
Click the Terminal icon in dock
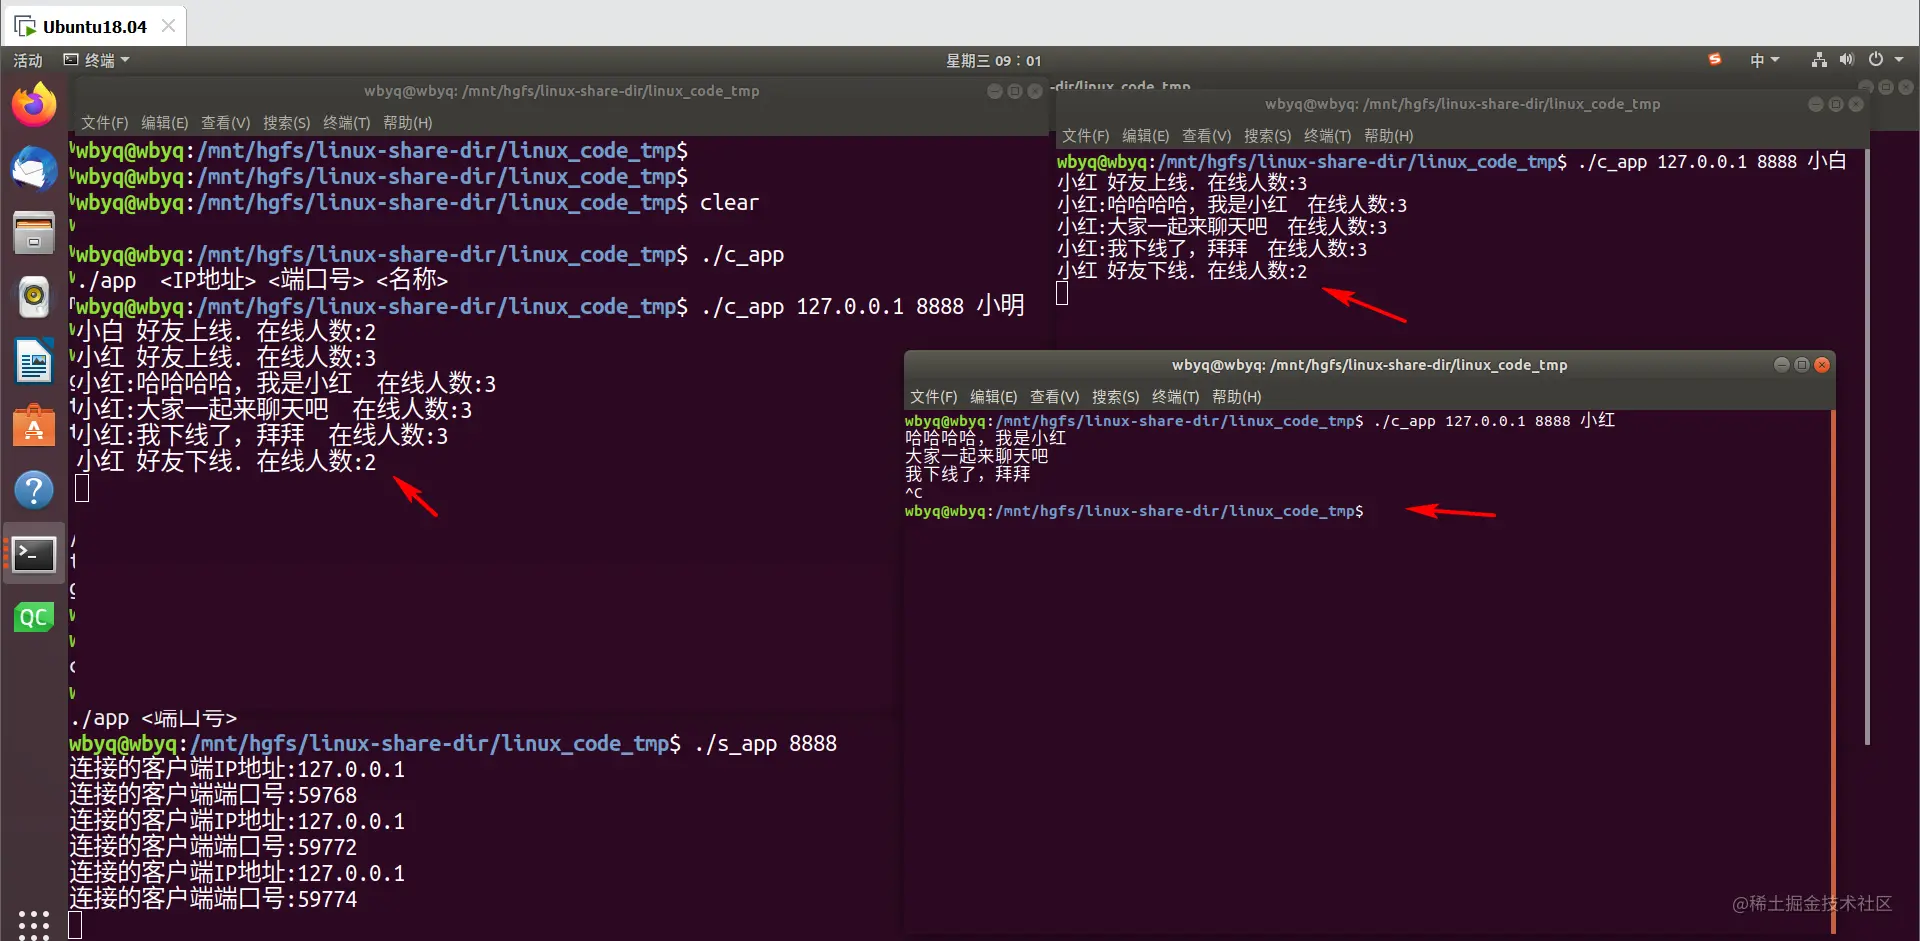point(34,553)
